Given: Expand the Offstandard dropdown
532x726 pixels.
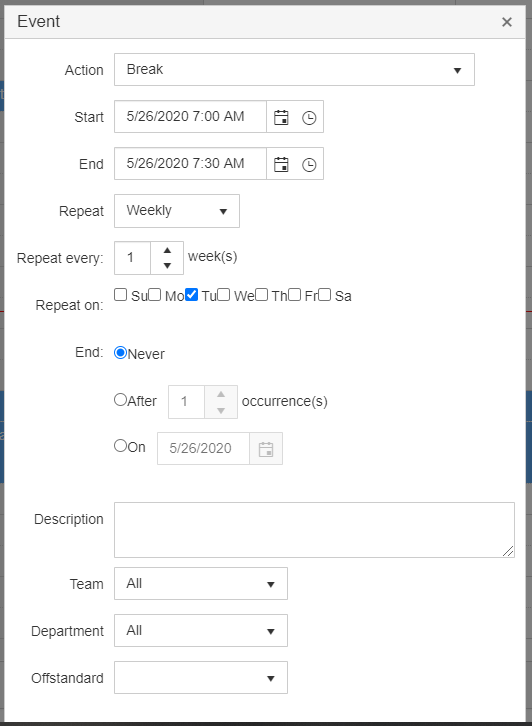Looking at the screenshot, I should click(201, 677).
